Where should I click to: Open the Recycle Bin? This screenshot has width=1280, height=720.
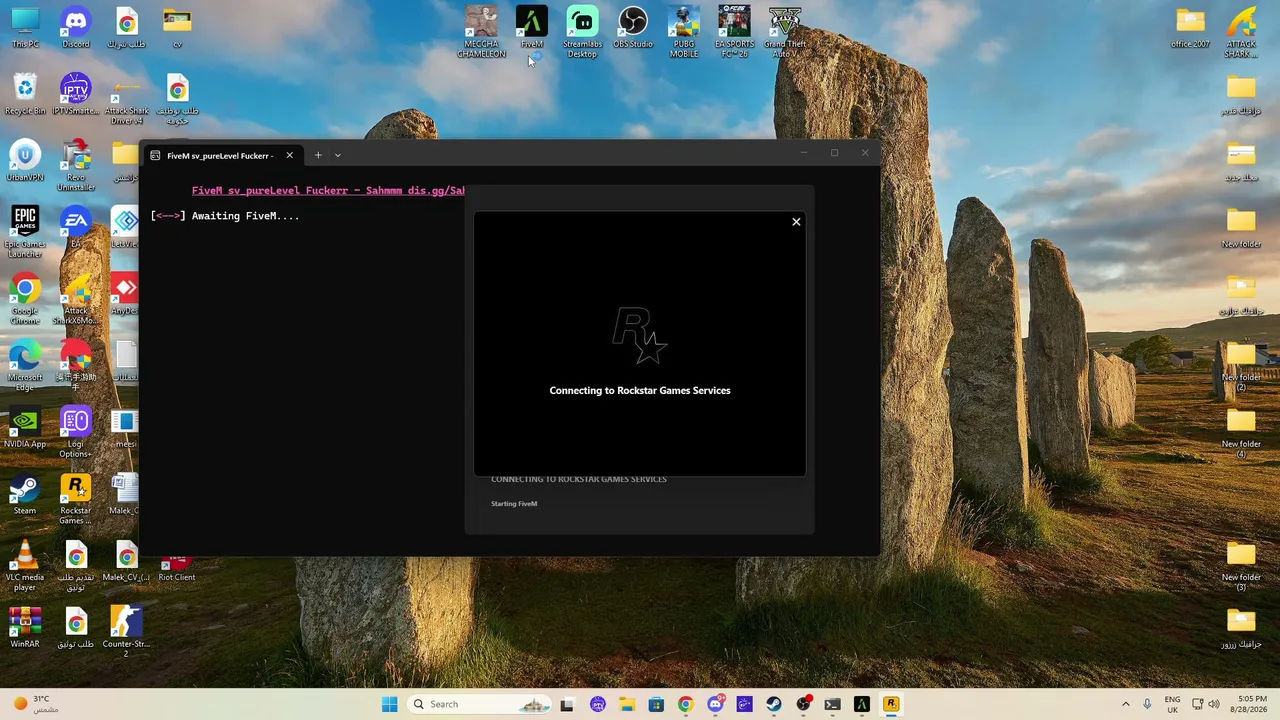(x=25, y=95)
